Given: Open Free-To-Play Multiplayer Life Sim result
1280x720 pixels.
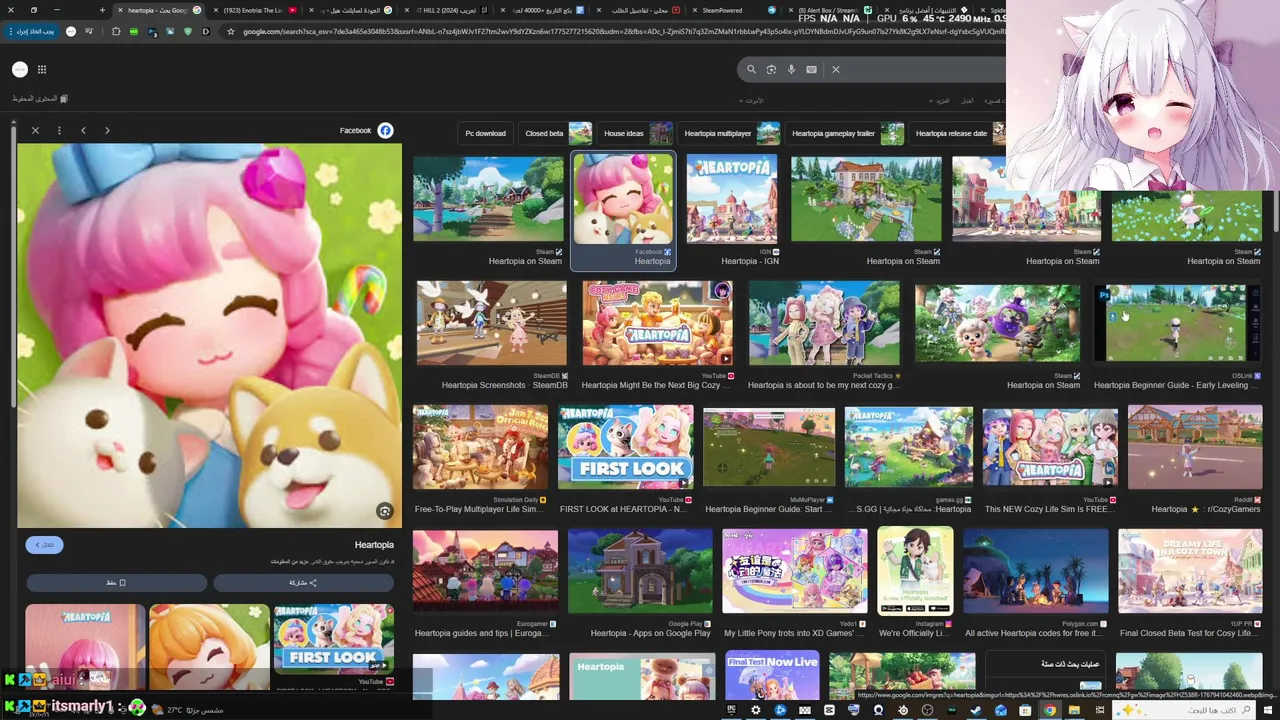Looking at the screenshot, I should pyautogui.click(x=480, y=447).
